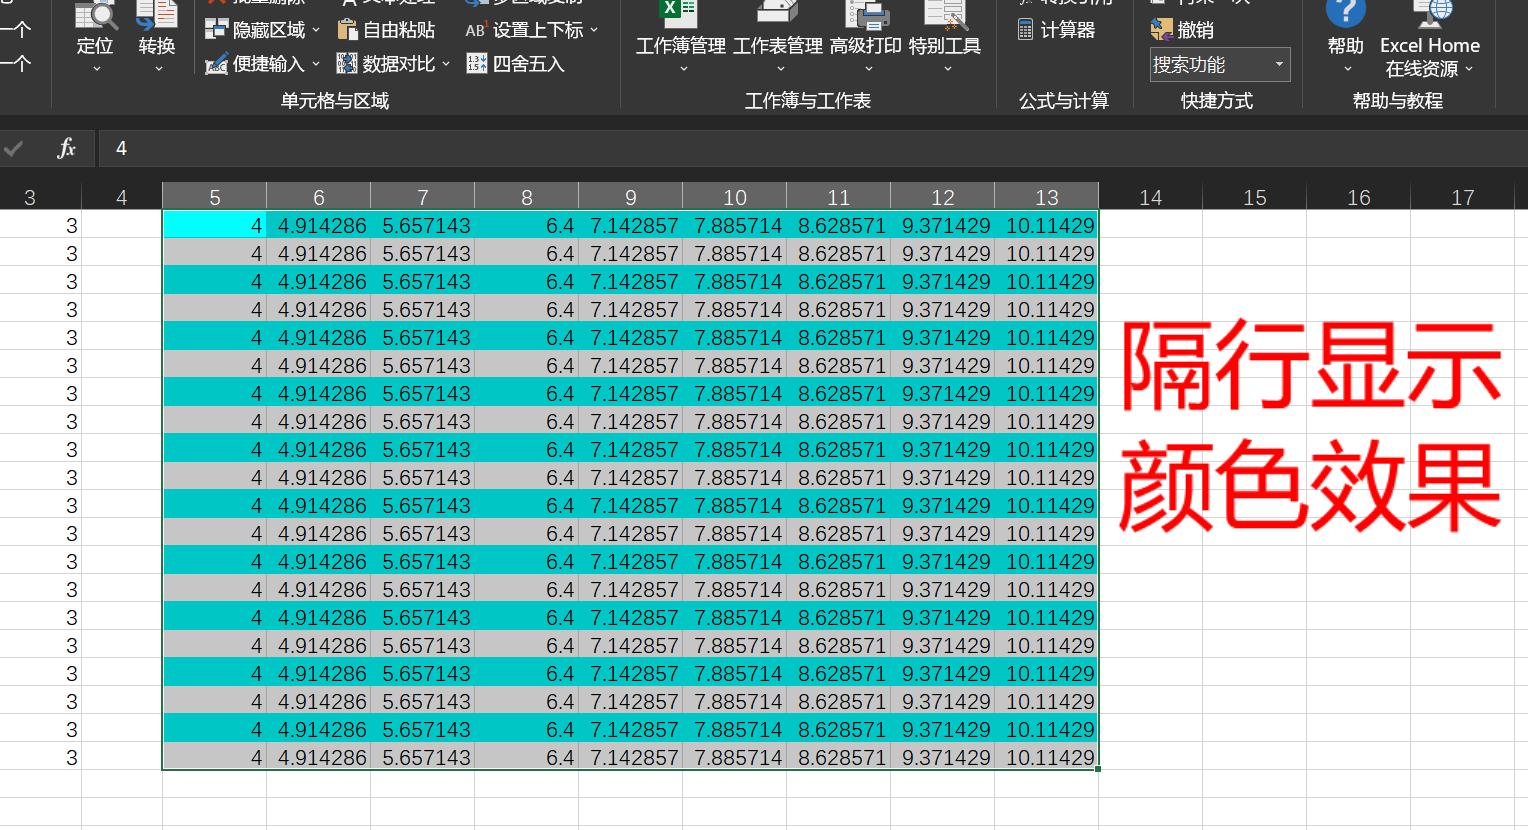This screenshot has height=830, width=1528.
Task: Expand the chevron under 特别工具
Action: tap(946, 69)
